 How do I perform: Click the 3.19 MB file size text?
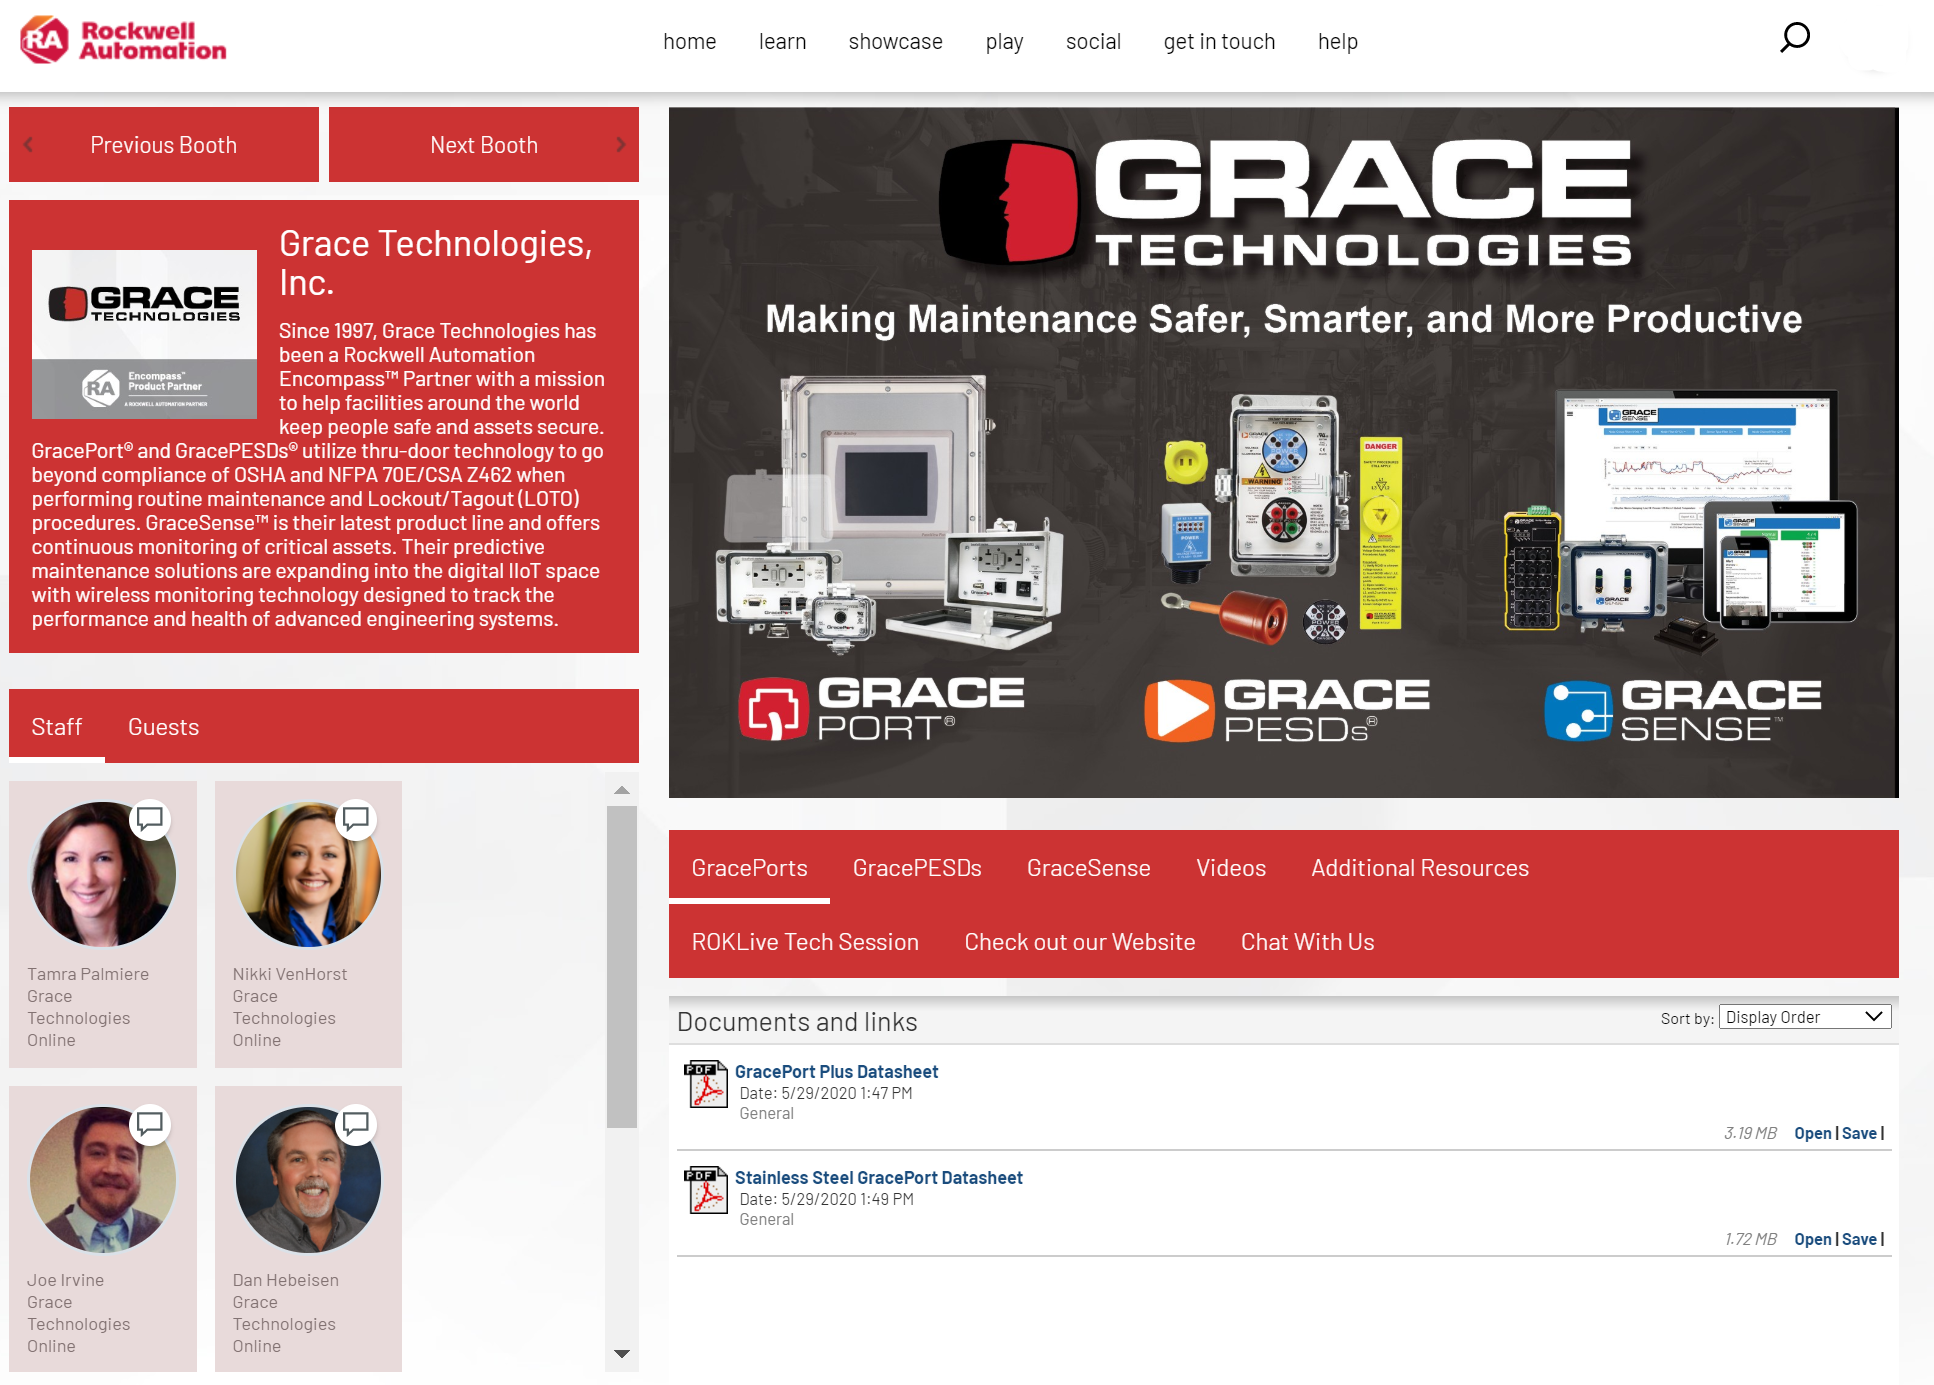point(1750,1133)
